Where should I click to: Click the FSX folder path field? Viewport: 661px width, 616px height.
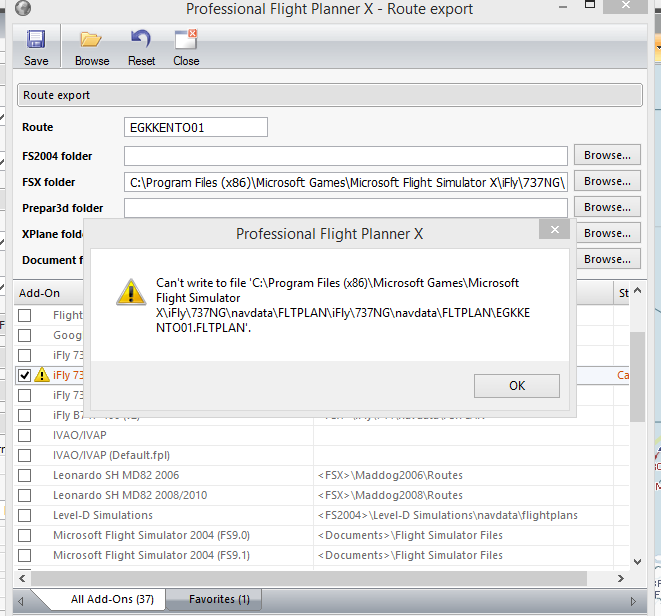pos(346,182)
